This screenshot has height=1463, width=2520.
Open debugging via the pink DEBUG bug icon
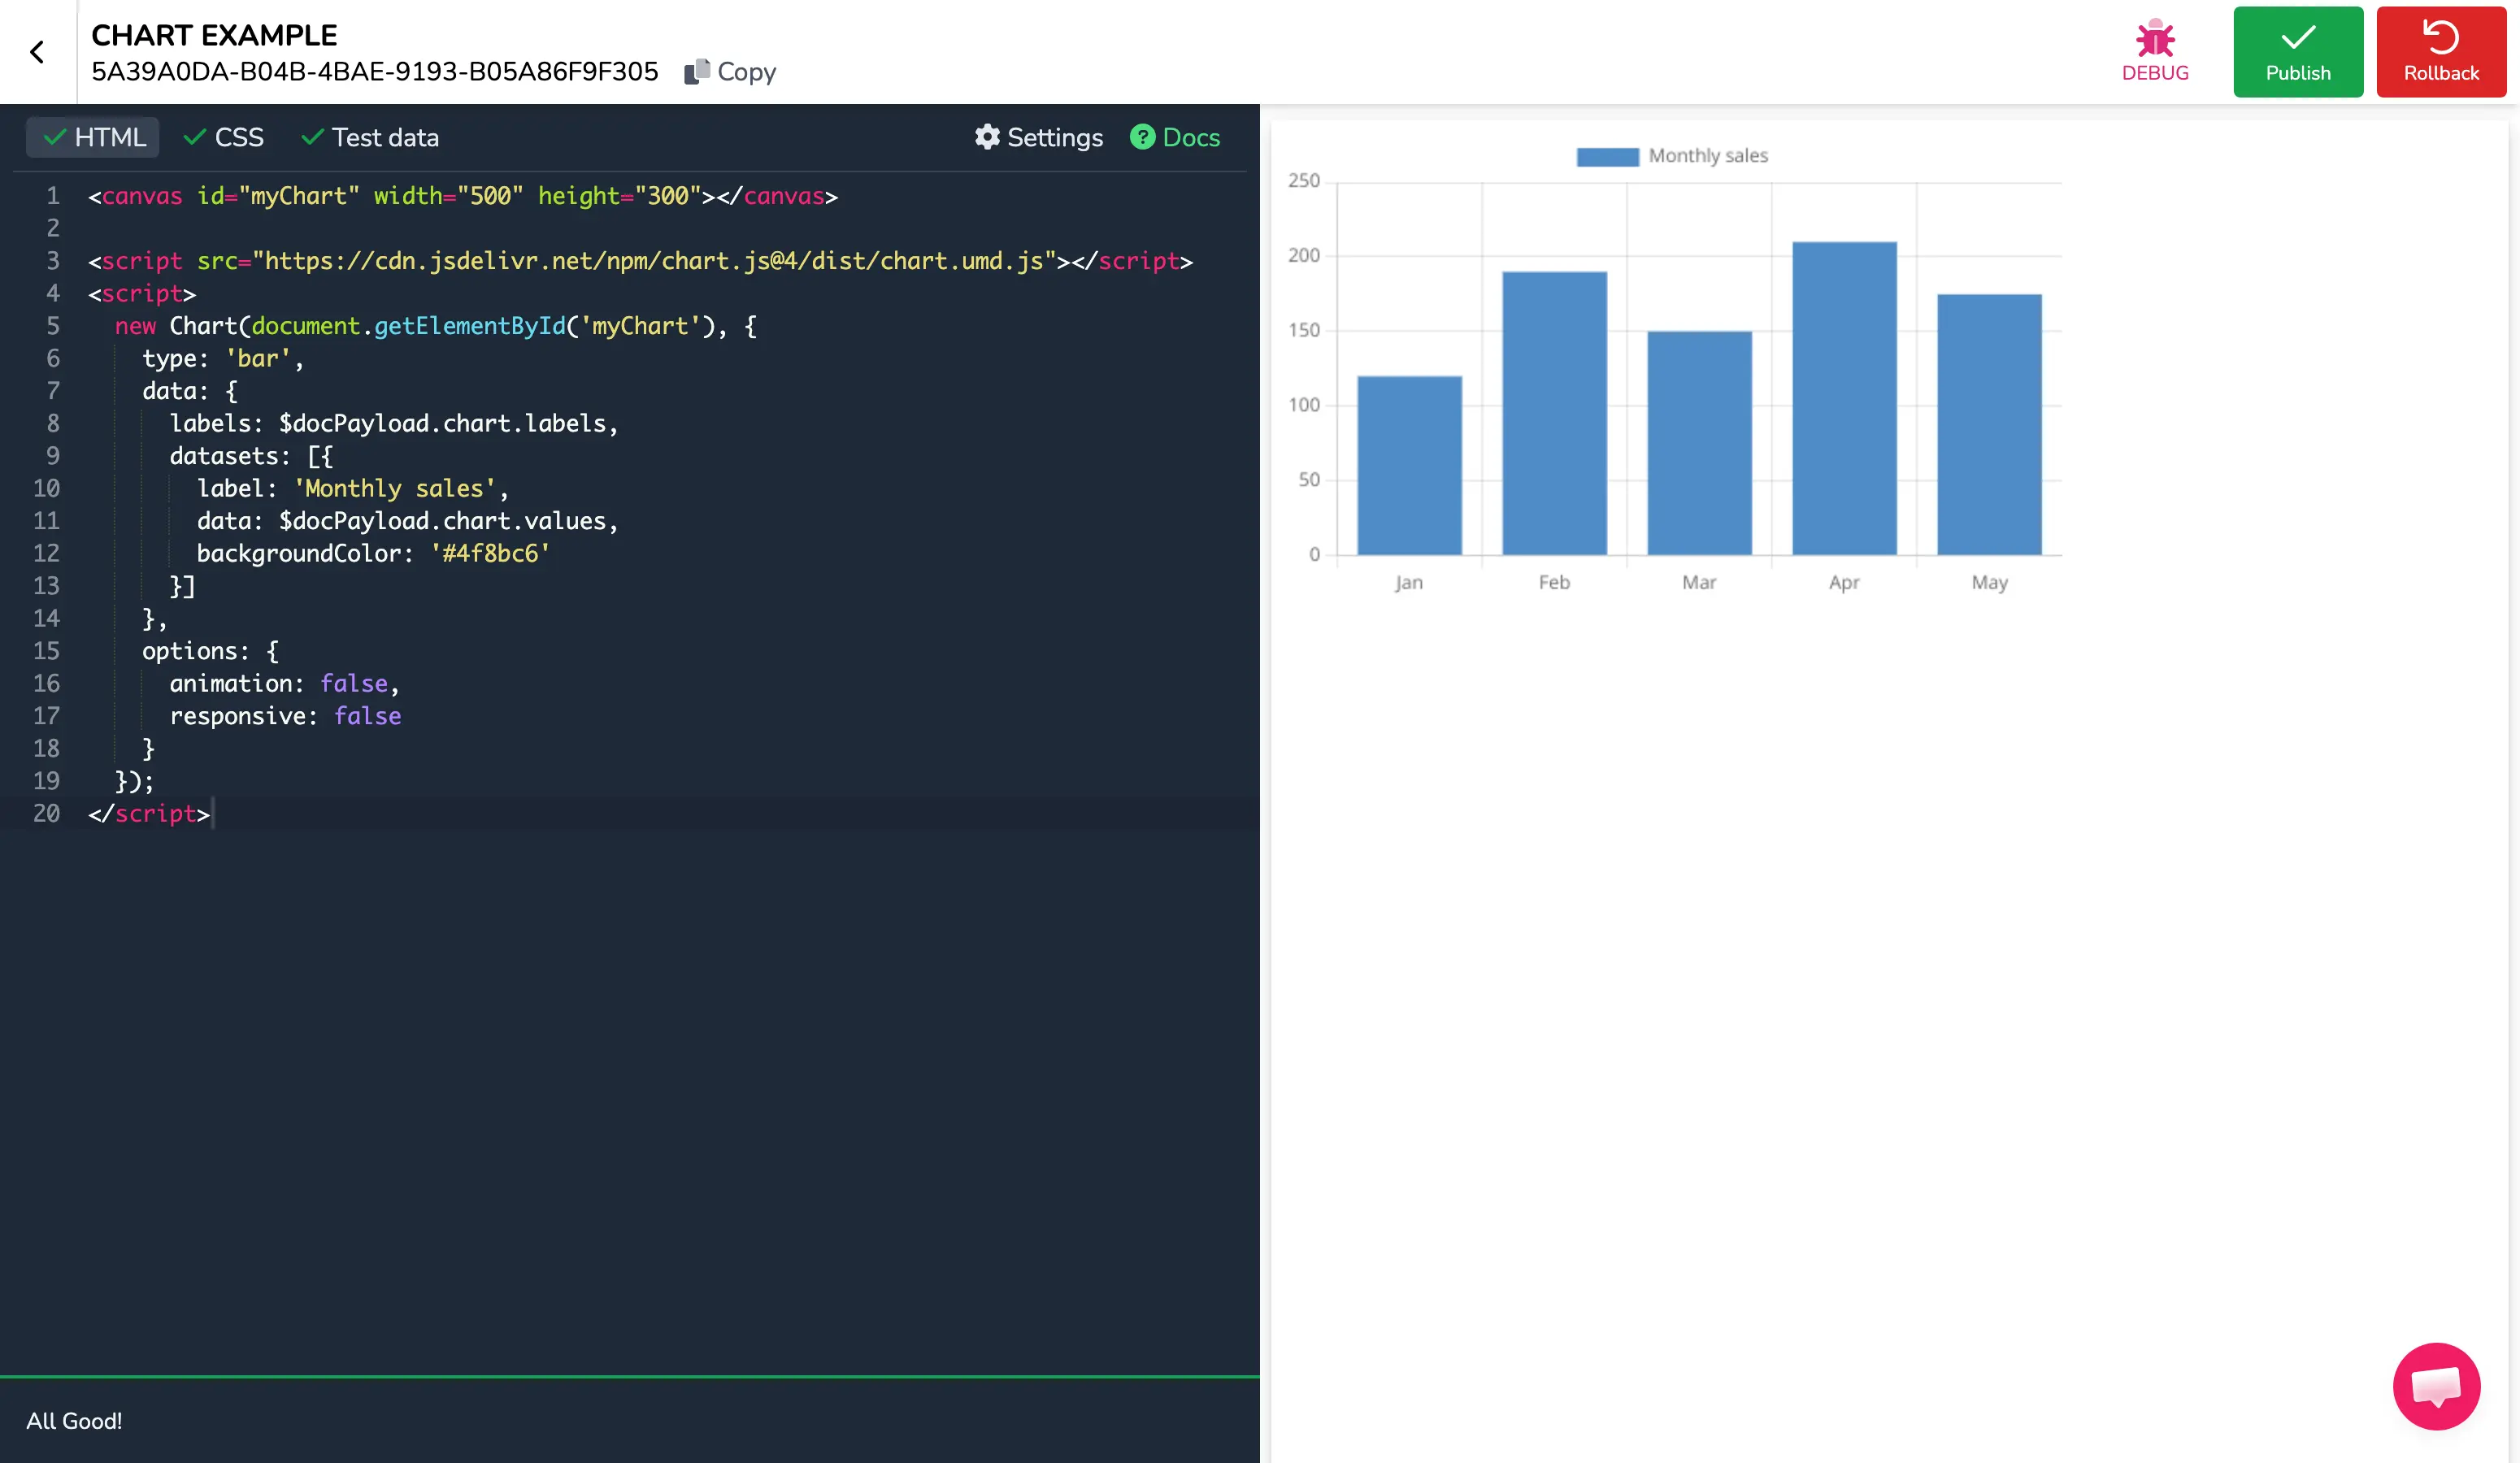(x=2155, y=38)
